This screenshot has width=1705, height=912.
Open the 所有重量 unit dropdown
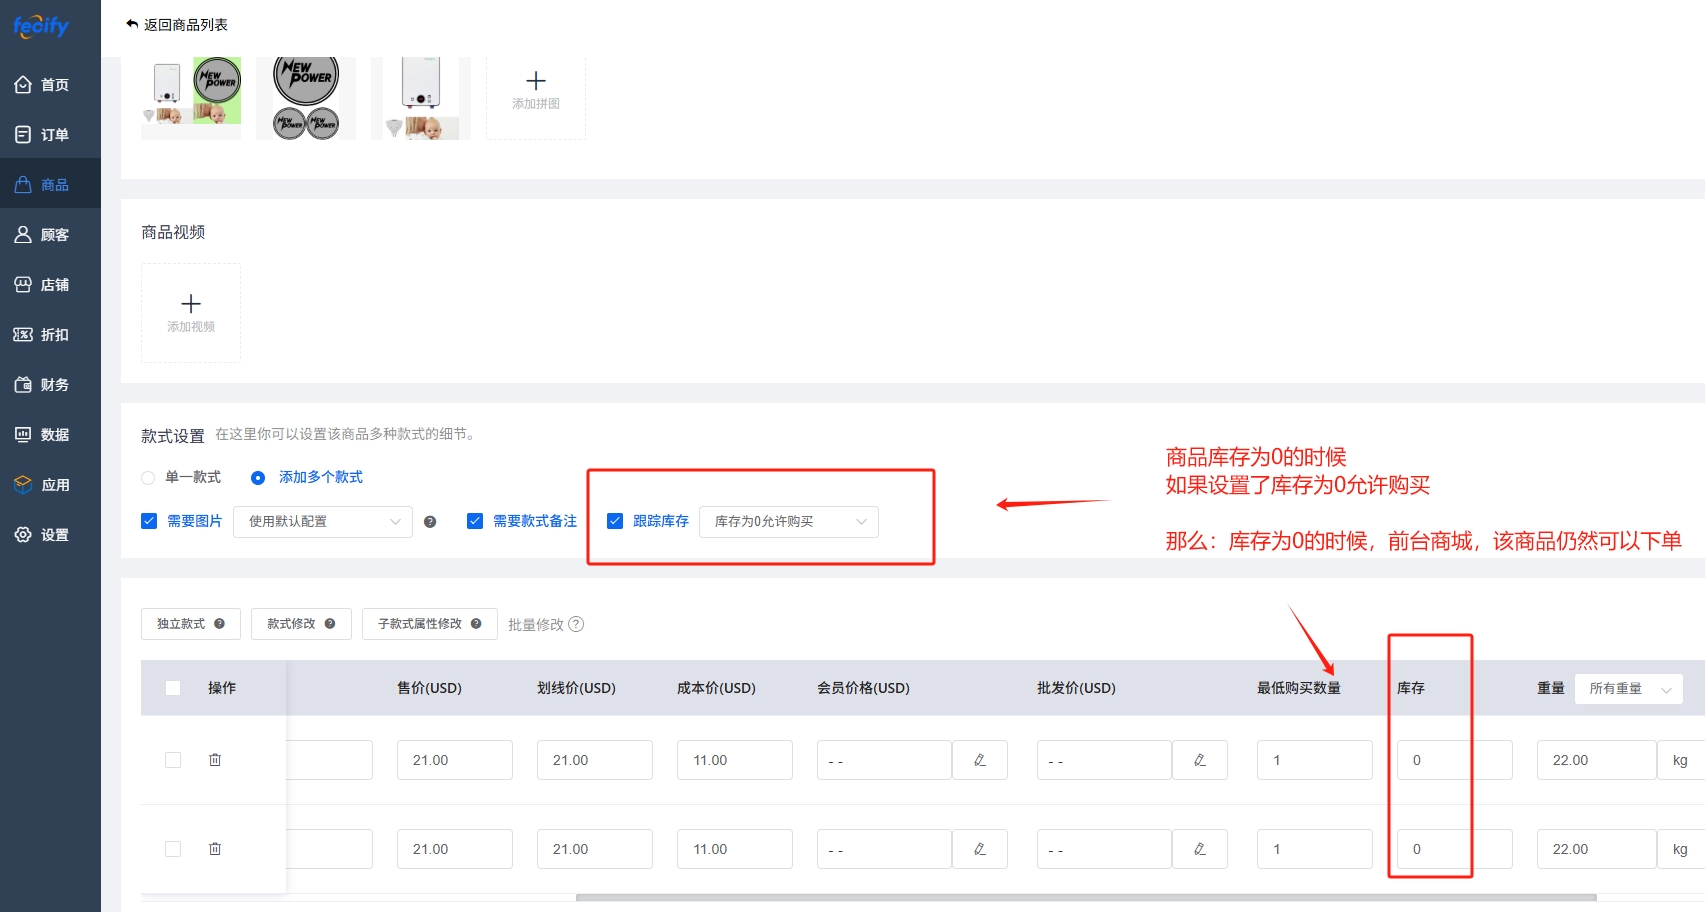(1628, 689)
